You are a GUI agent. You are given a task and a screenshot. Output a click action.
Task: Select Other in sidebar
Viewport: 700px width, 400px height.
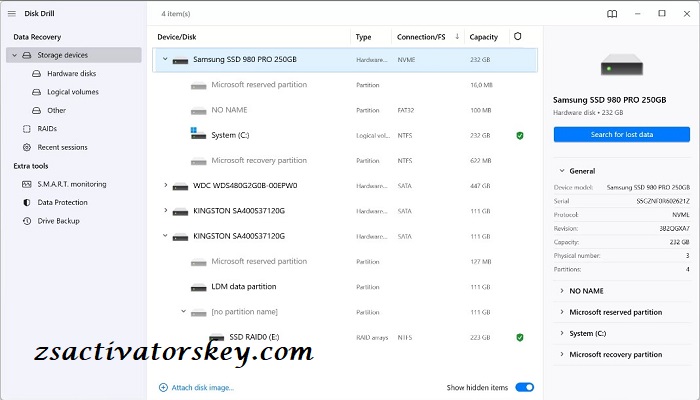[56, 110]
